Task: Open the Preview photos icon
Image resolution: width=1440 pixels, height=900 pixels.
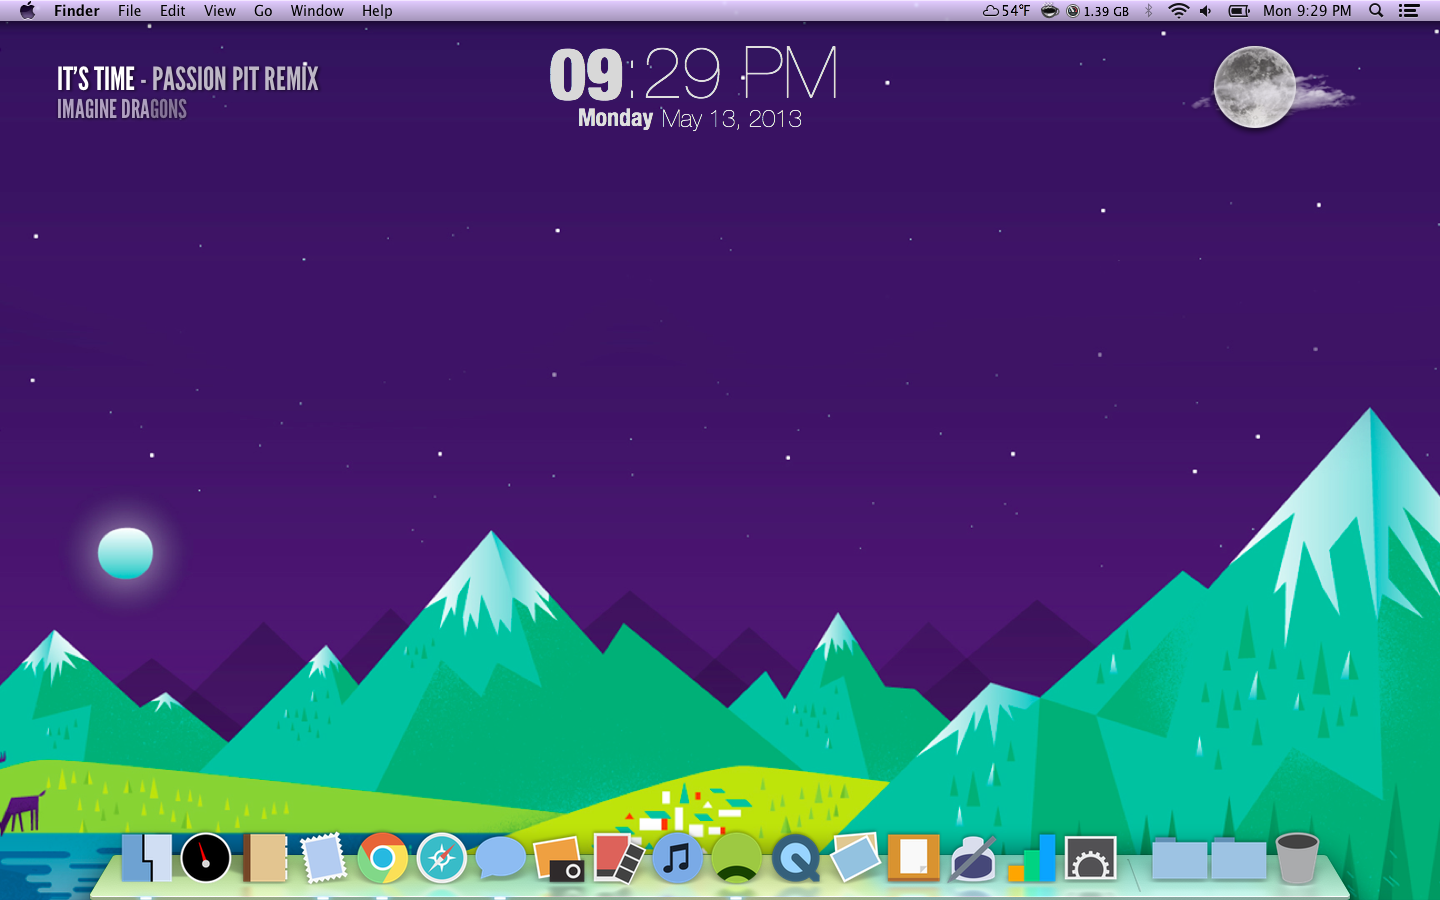Action: pos(855,858)
